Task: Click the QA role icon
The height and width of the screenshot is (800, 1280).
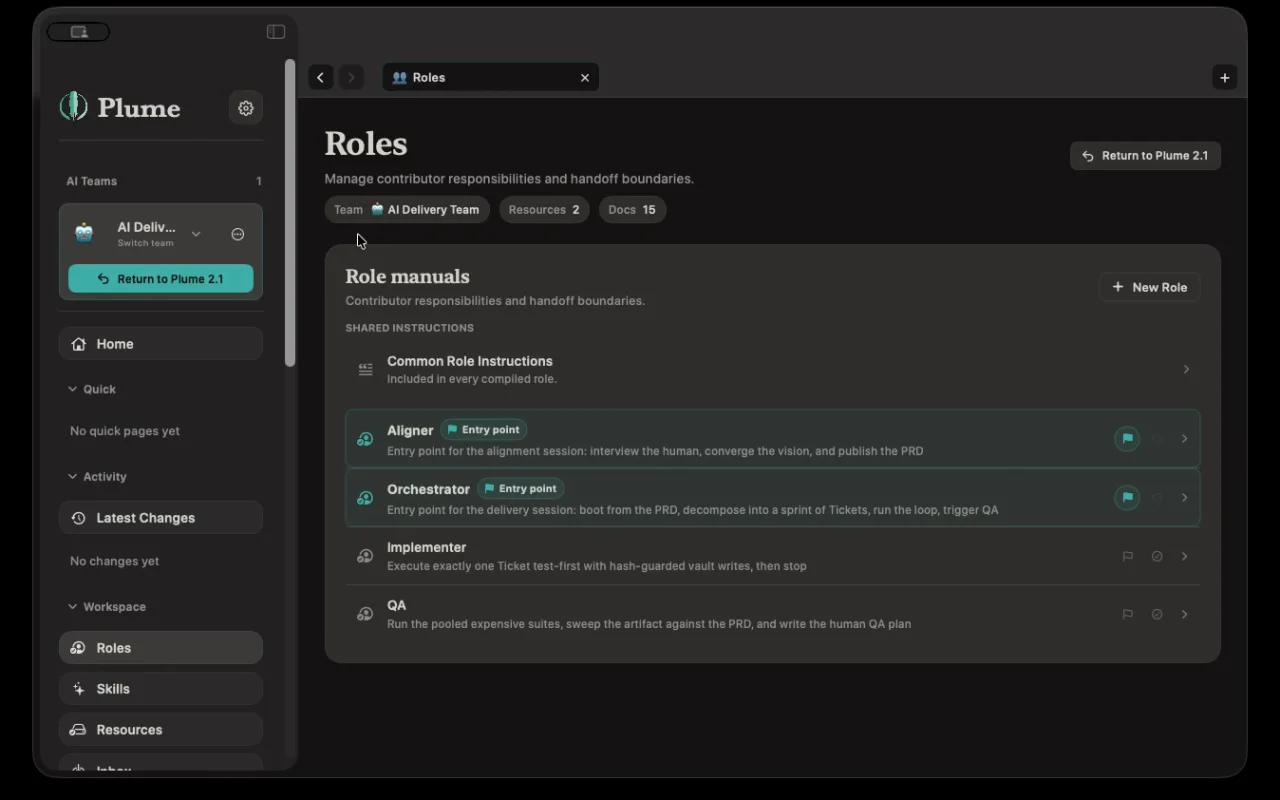Action: (x=365, y=614)
